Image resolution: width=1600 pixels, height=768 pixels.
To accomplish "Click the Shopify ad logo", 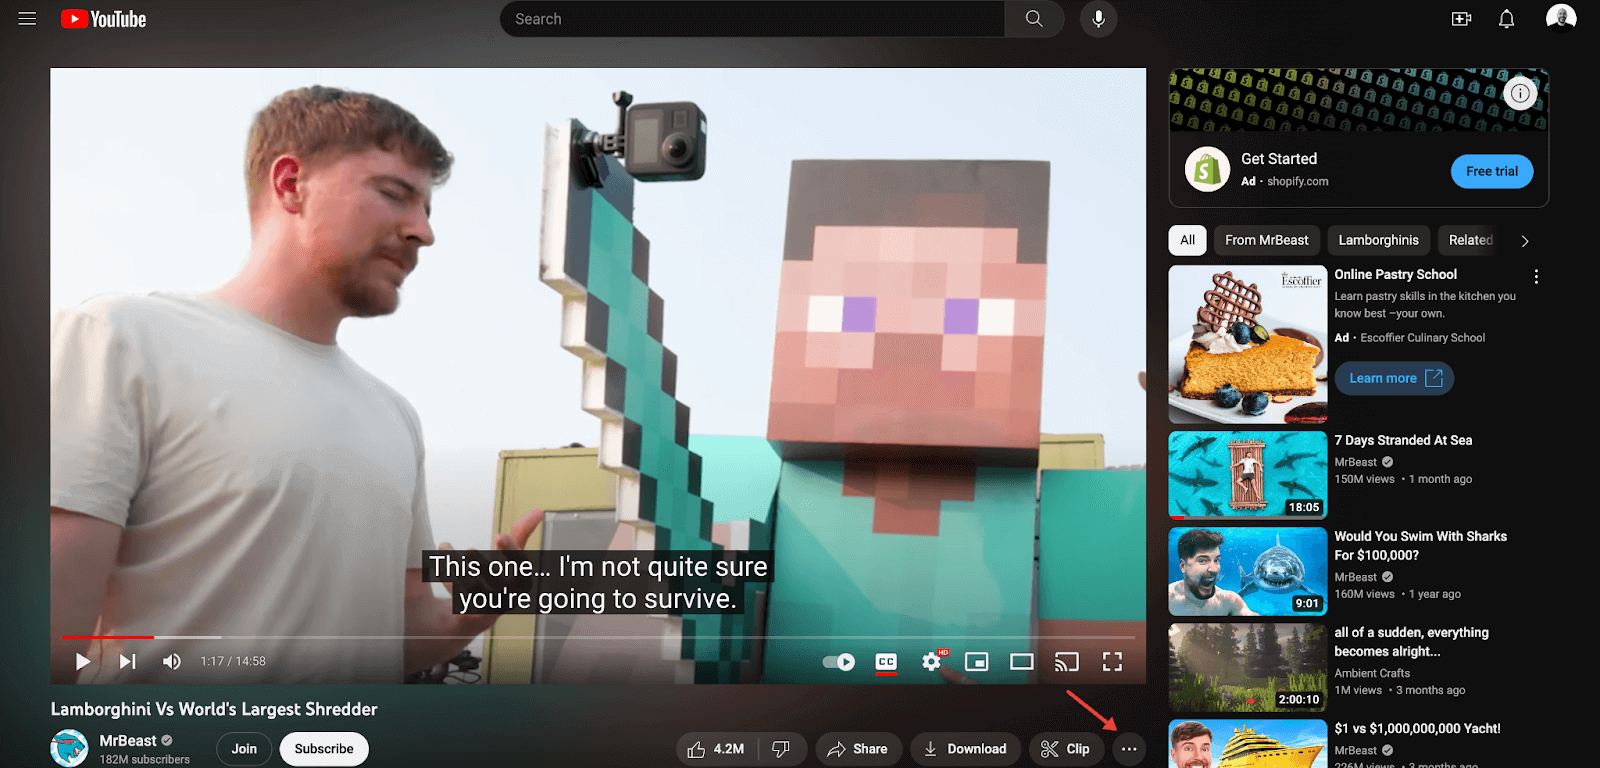I will pyautogui.click(x=1207, y=170).
